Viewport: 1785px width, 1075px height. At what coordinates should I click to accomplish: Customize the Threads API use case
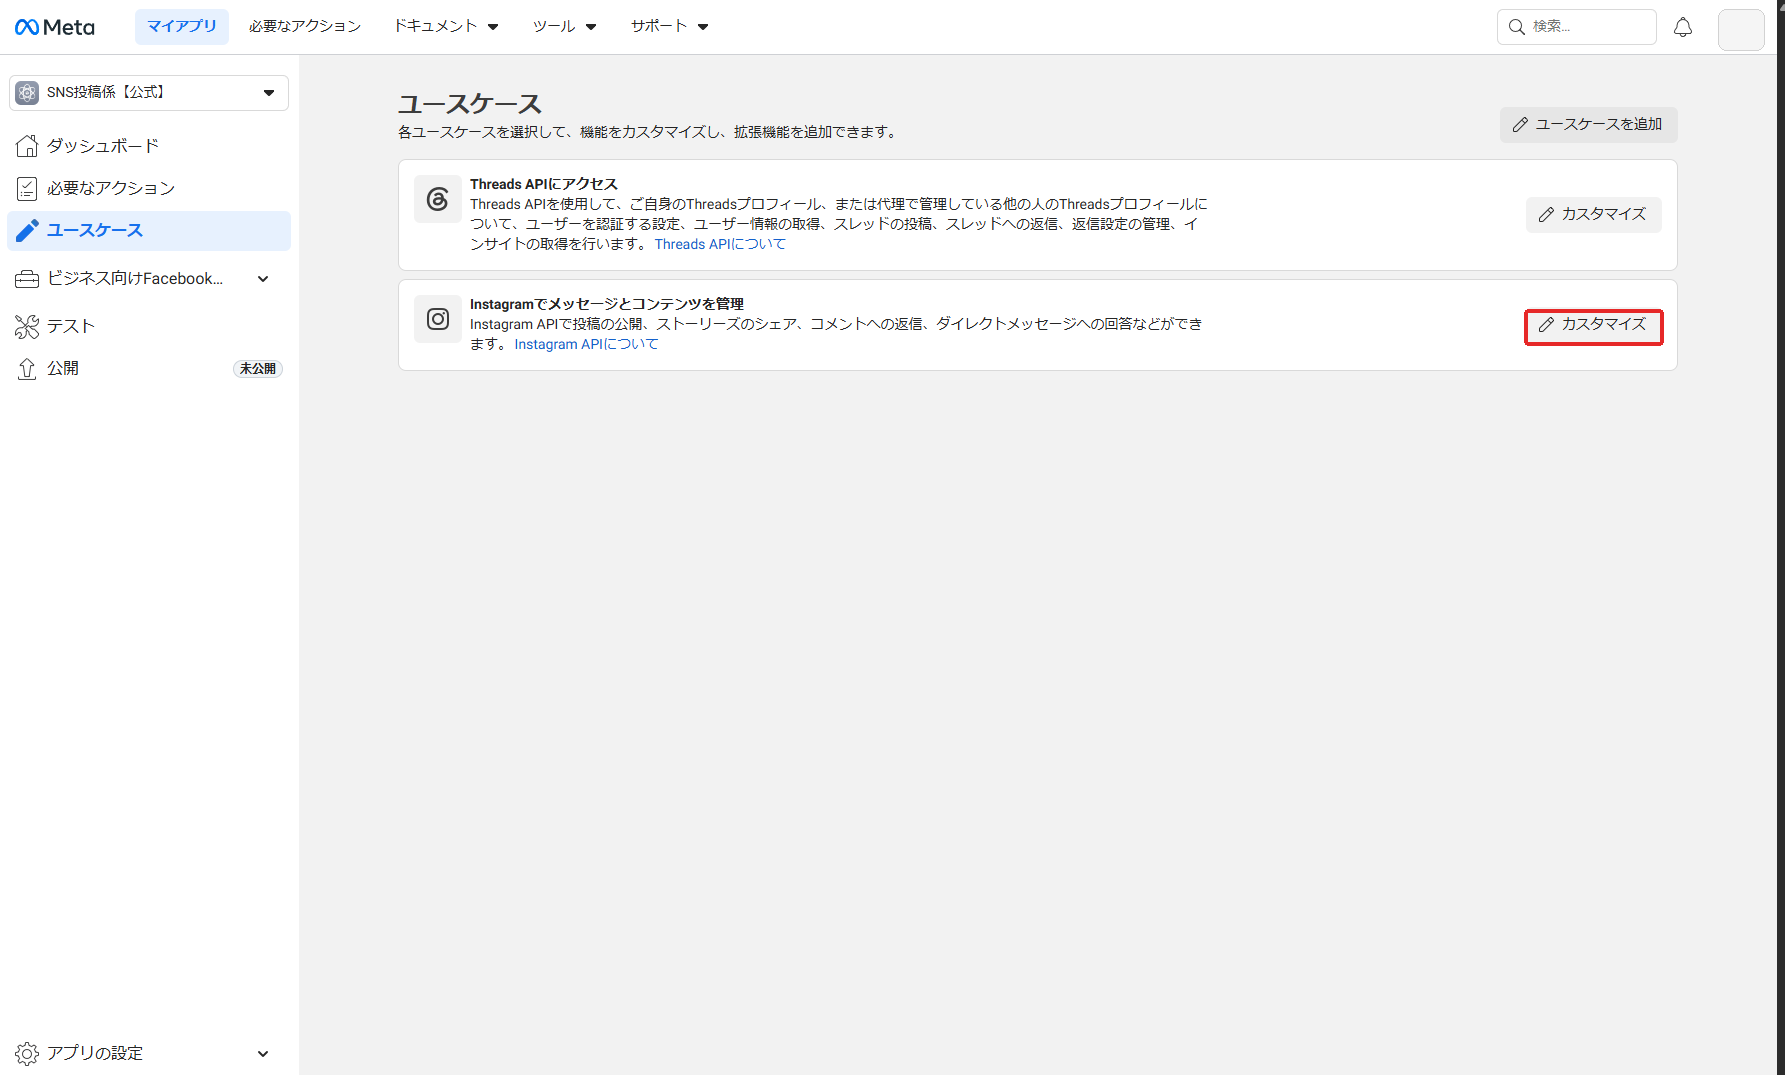(1593, 215)
